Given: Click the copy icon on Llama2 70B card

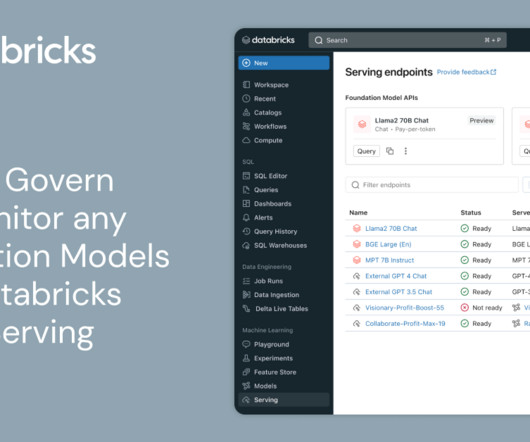Looking at the screenshot, I should [x=390, y=151].
